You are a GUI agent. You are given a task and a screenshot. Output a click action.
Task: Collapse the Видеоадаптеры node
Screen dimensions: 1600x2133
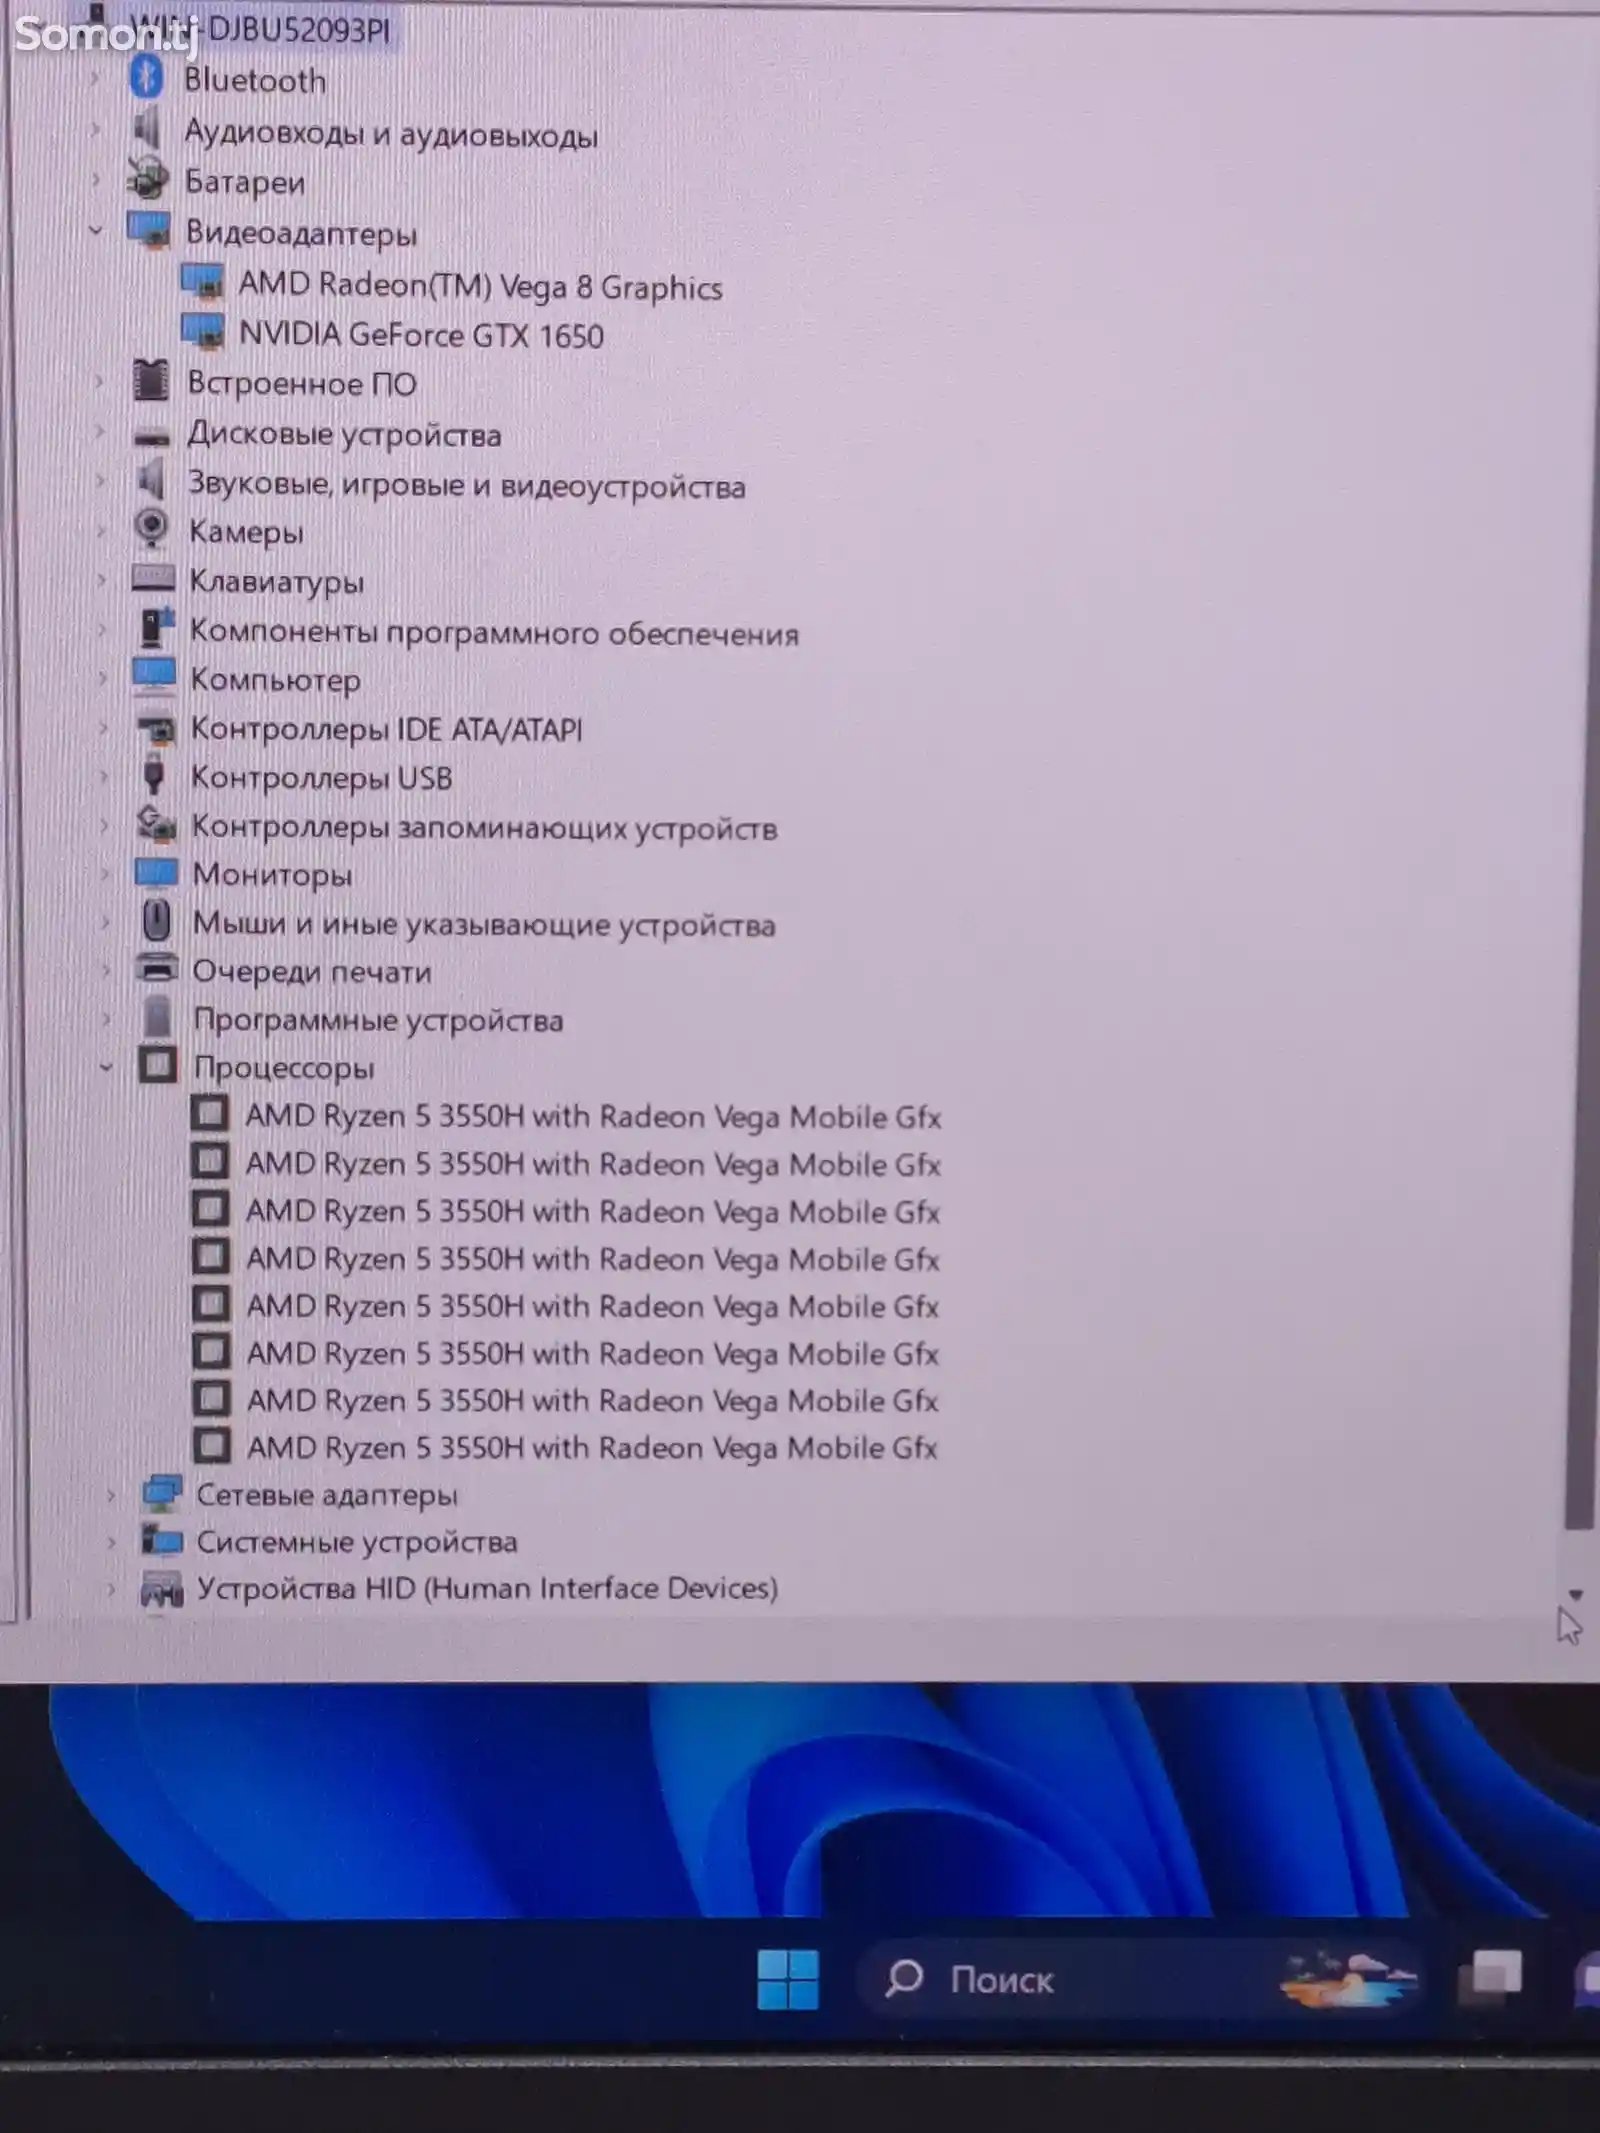96,231
